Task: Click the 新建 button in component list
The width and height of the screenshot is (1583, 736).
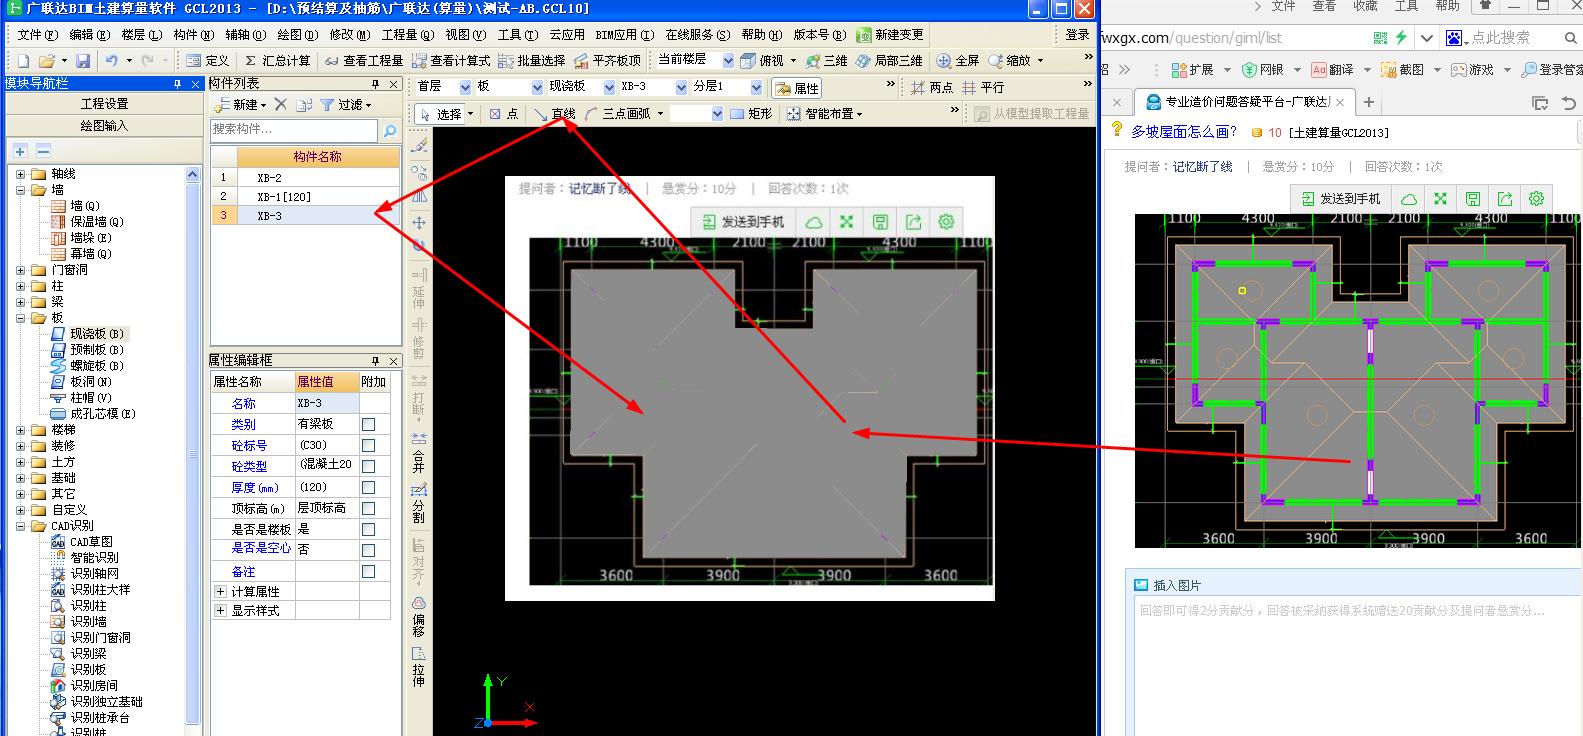Action: 242,104
